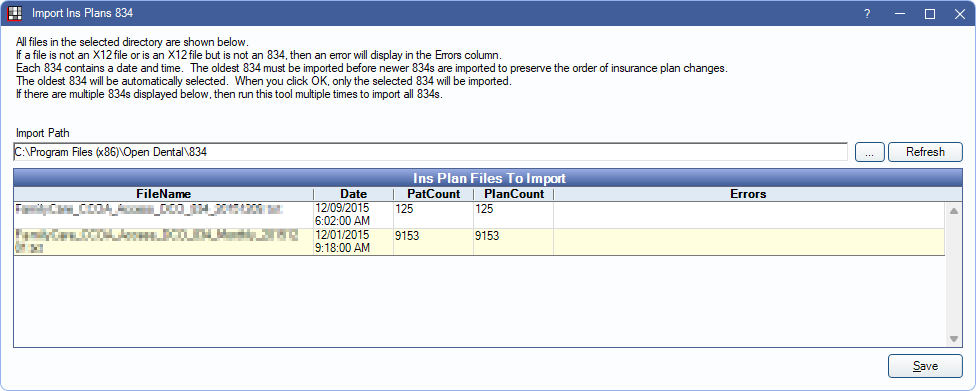976x391 pixels.
Task: Select the file row dated 12/09/2015
Action: [479, 214]
